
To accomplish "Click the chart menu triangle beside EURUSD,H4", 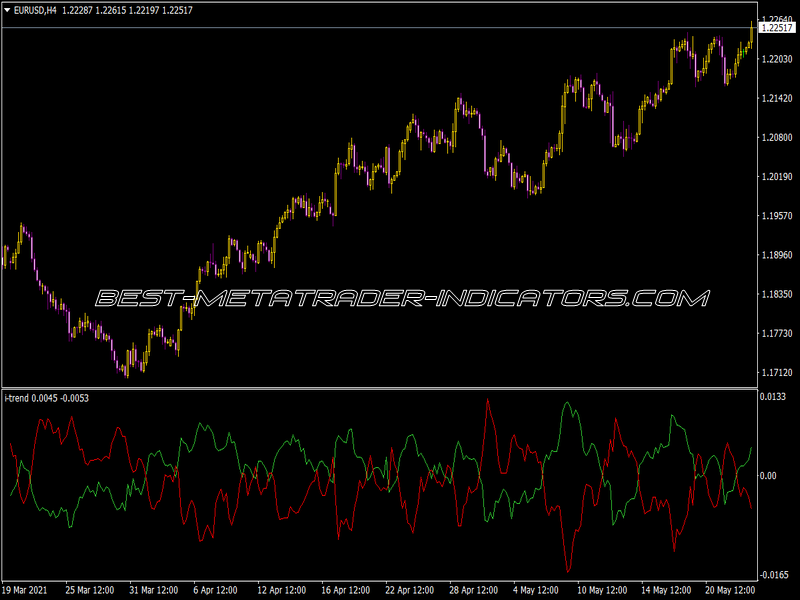I will click(7, 10).
